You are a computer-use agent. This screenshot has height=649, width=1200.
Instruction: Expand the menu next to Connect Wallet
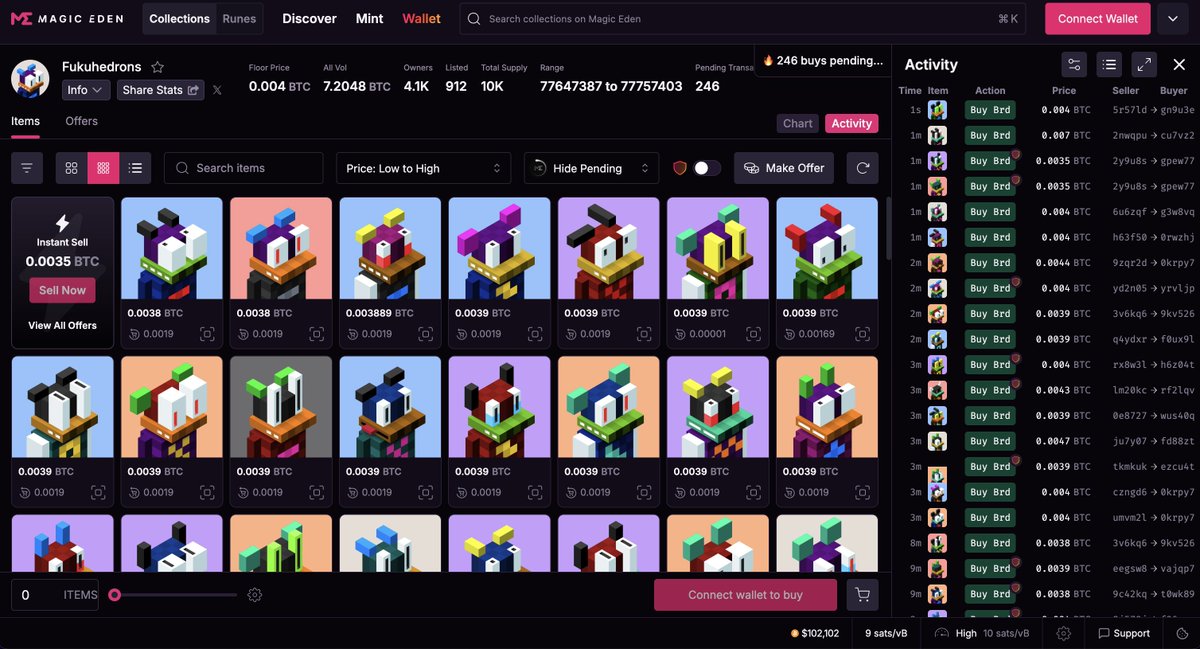(x=1173, y=19)
